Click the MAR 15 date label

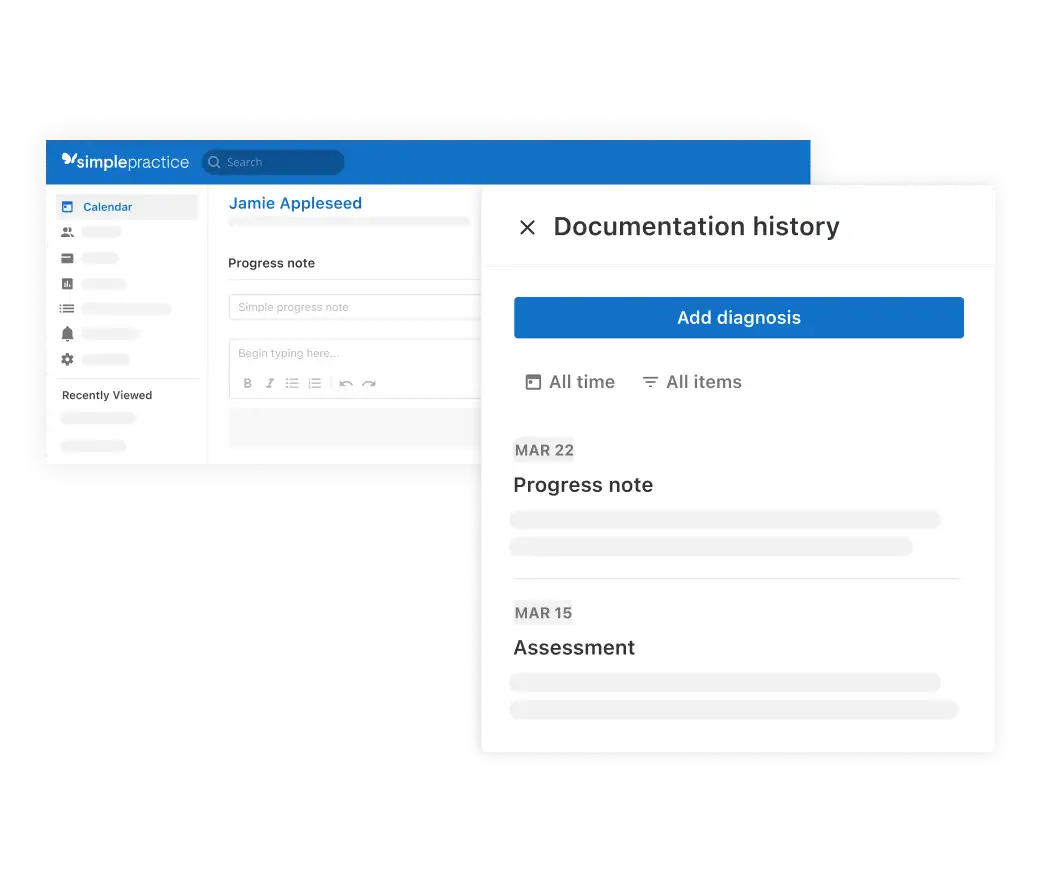click(543, 613)
